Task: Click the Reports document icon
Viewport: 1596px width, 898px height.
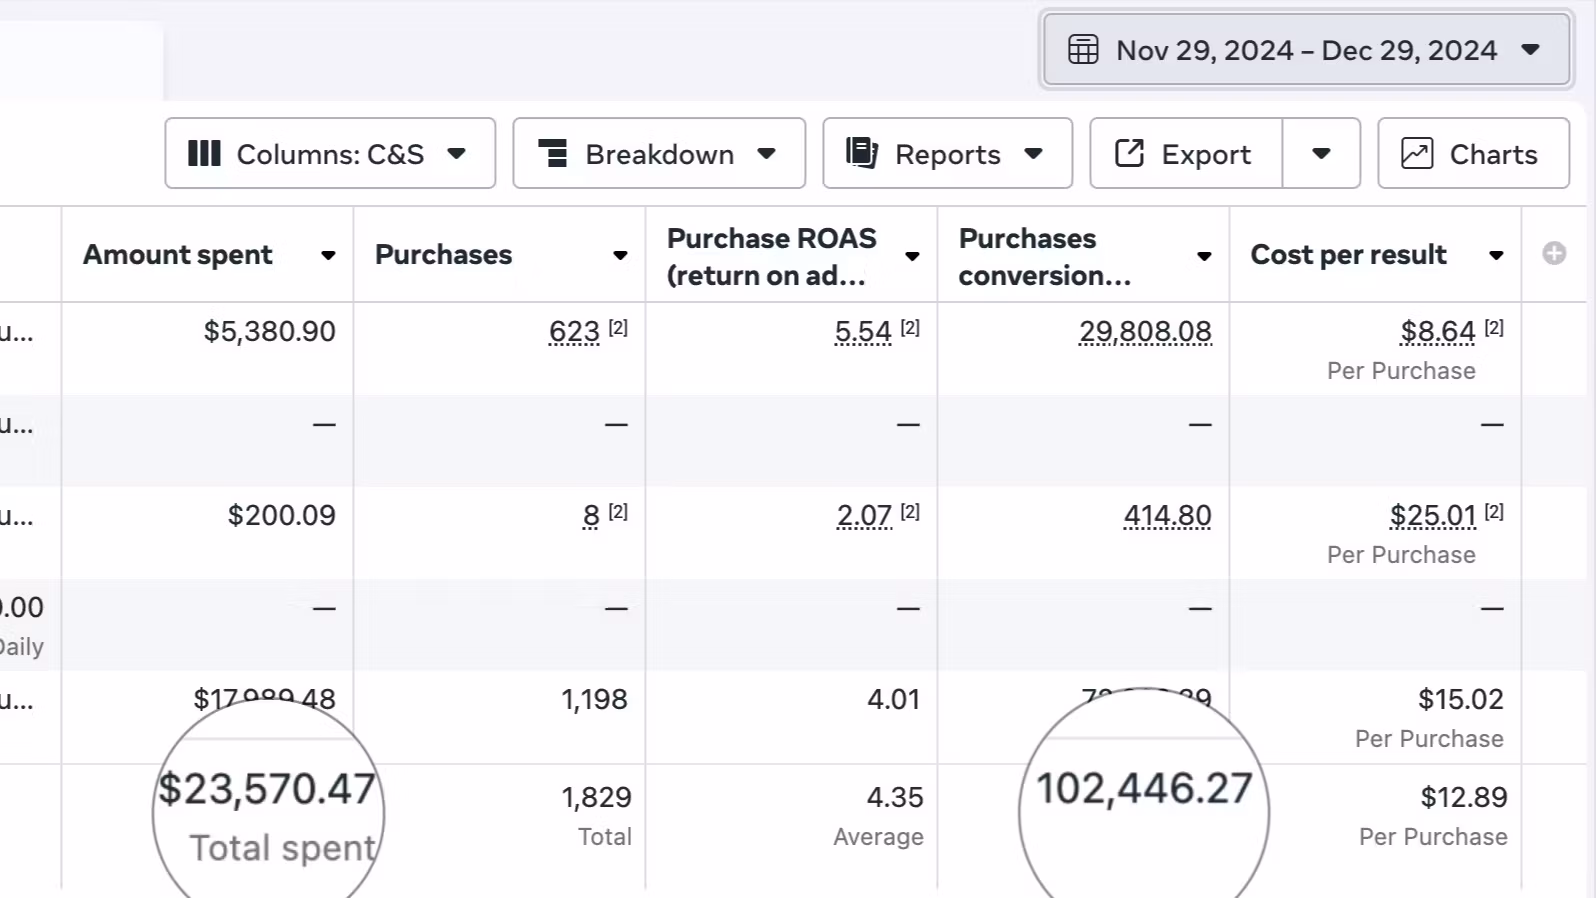Action: coord(861,154)
